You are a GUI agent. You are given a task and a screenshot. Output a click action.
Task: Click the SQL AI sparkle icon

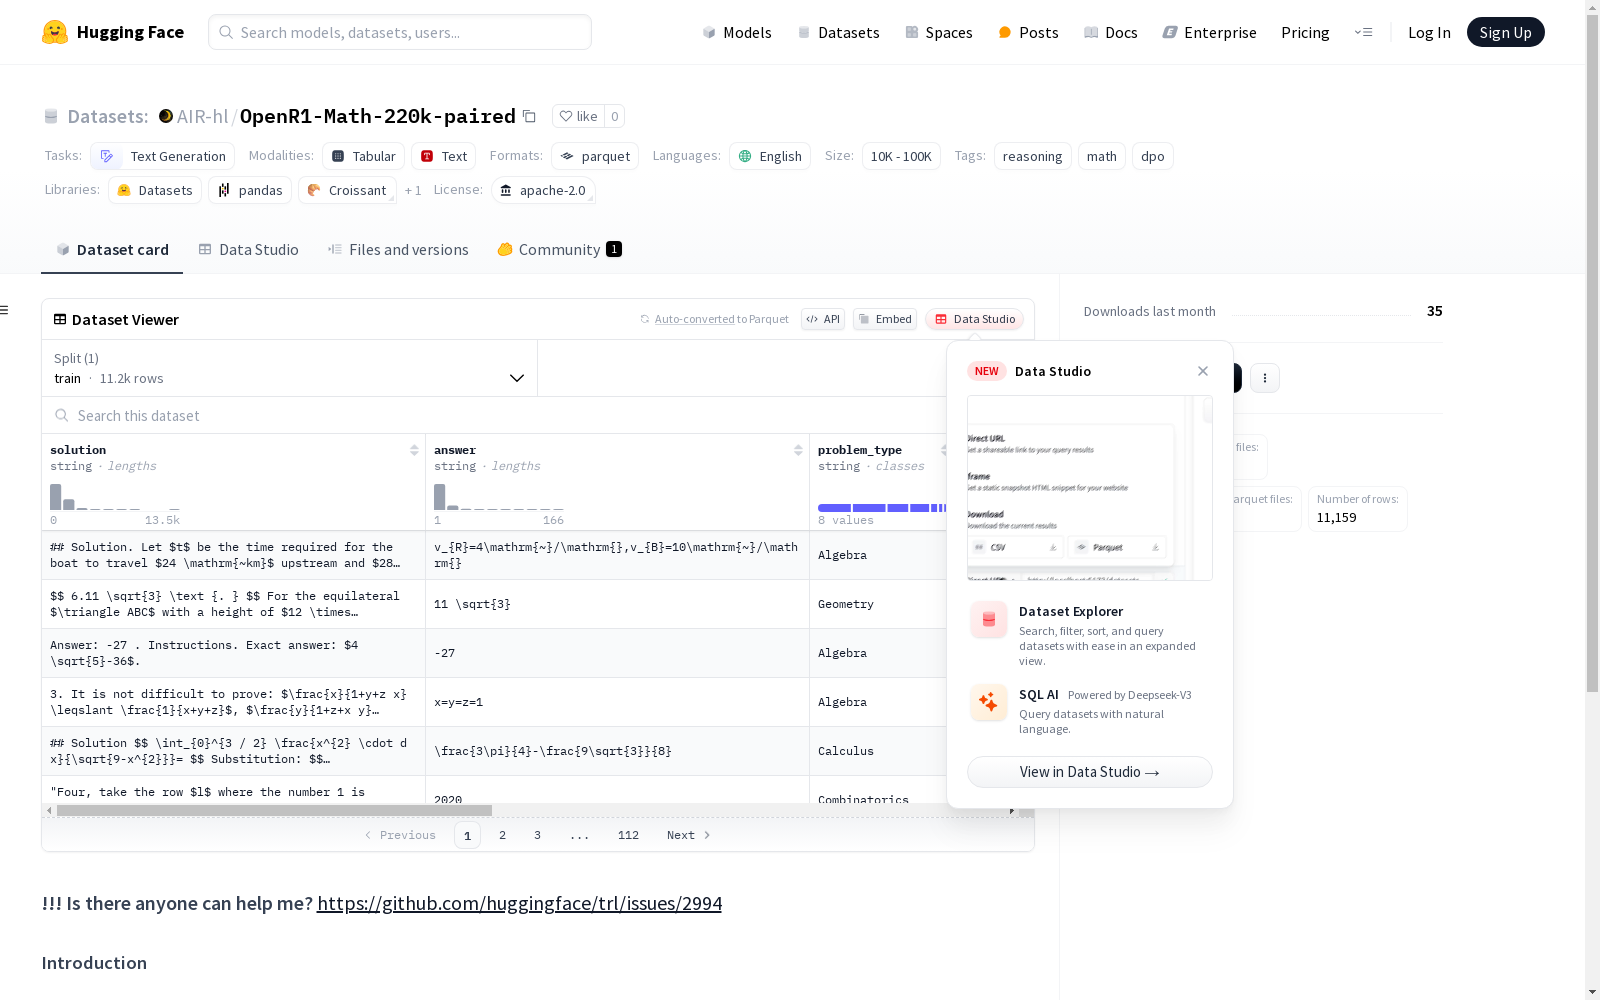[x=989, y=702]
